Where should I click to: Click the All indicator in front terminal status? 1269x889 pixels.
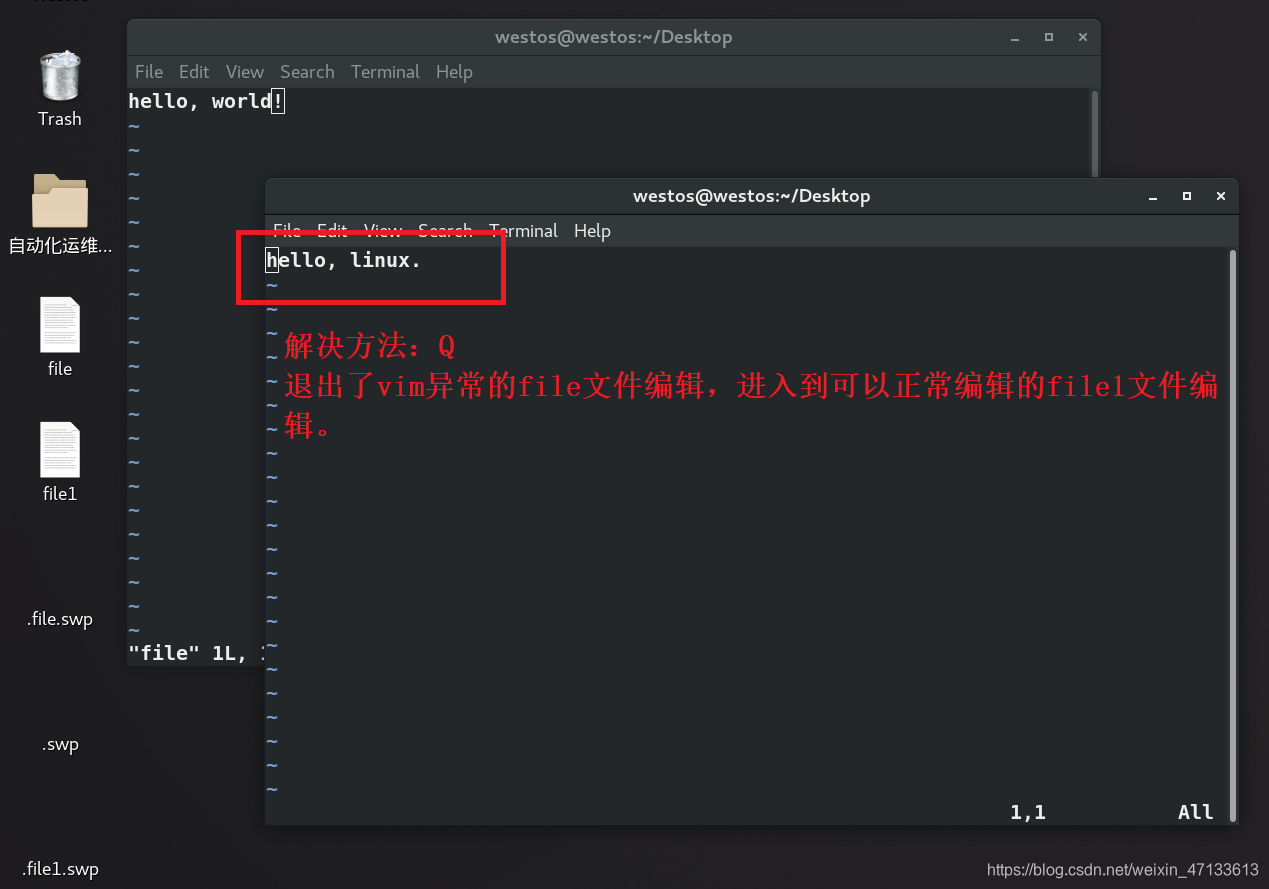1195,812
